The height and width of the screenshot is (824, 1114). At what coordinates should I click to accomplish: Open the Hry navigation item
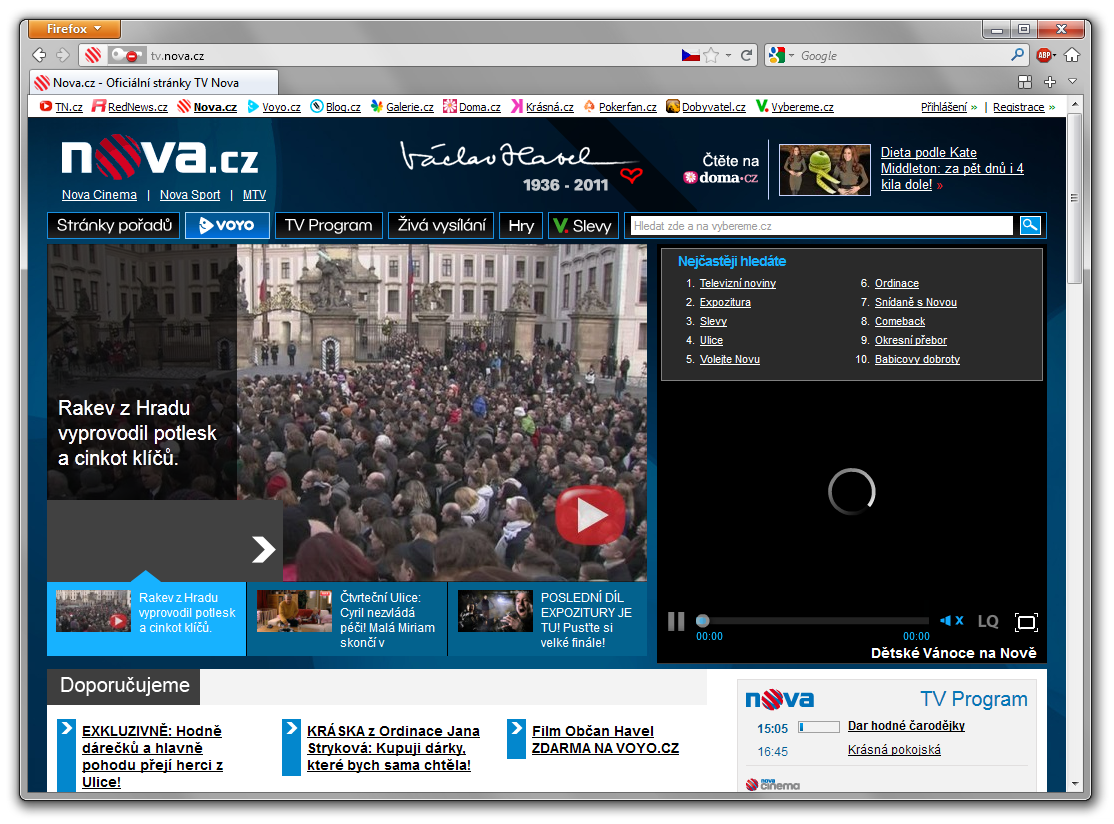521,225
